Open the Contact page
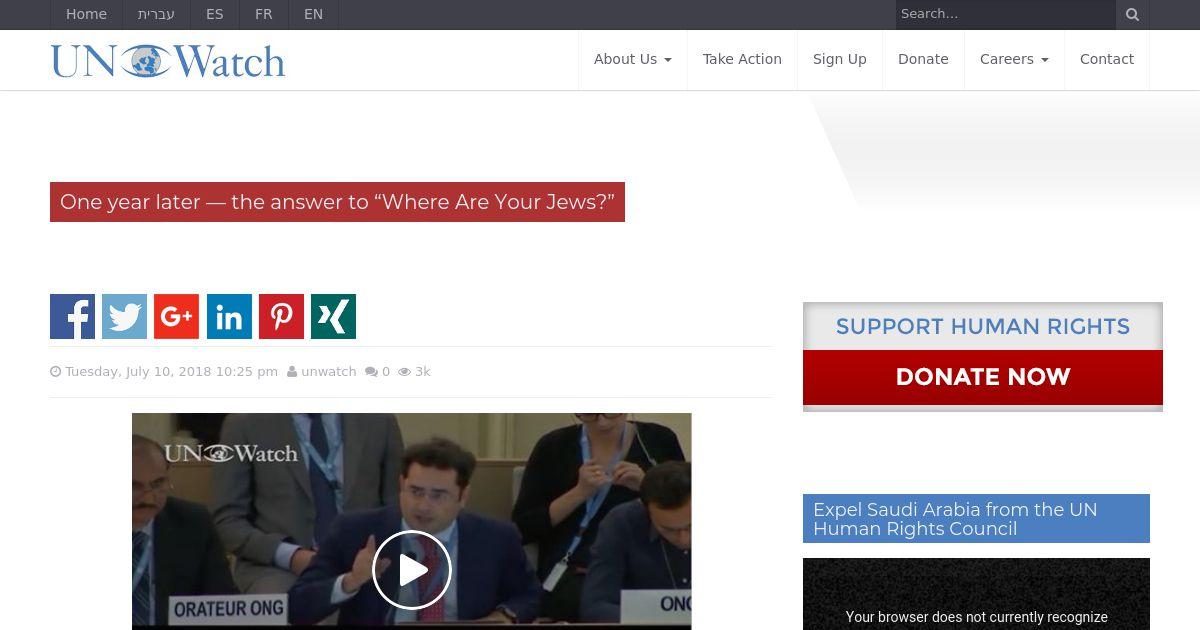 tap(1107, 59)
